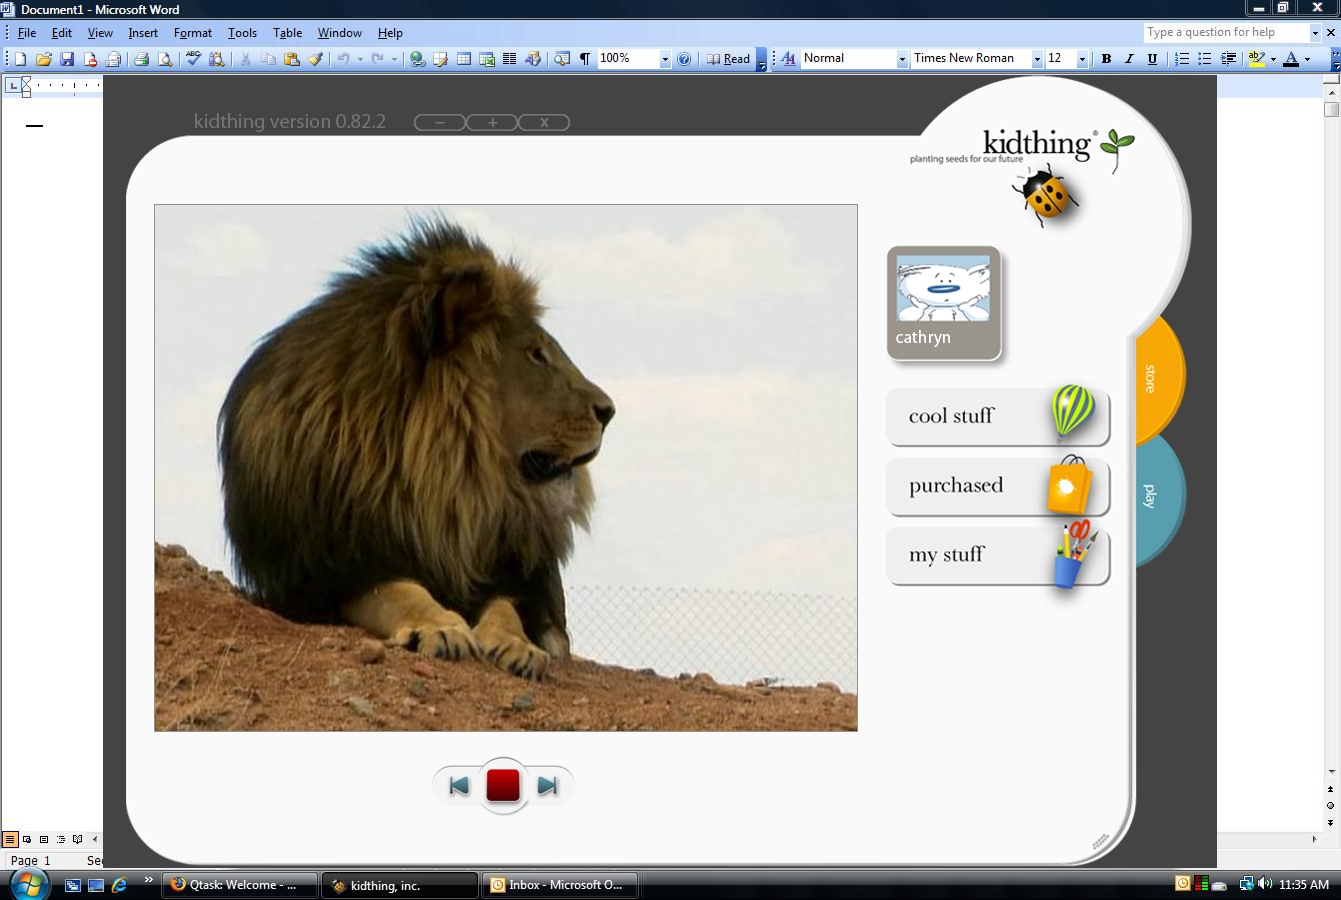Open the Format menu
Viewport: 1341px width, 900px height.
click(192, 33)
